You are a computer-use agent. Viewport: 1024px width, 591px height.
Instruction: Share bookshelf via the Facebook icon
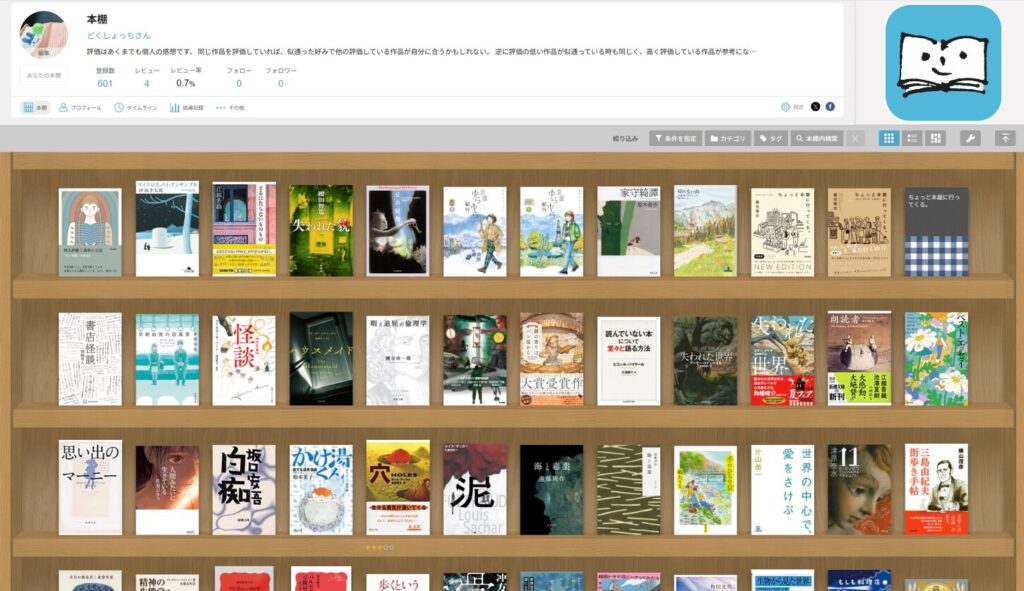830,106
